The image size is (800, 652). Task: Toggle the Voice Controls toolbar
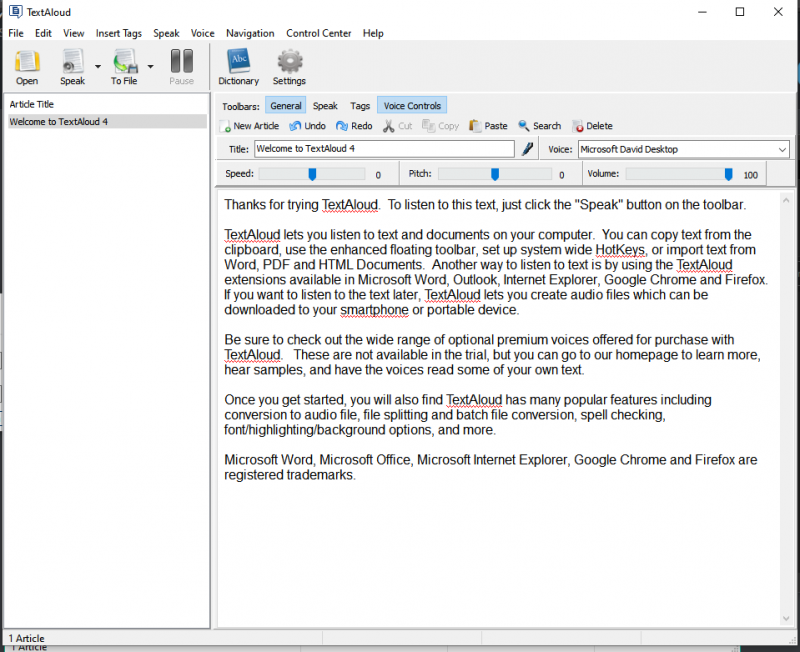412,106
